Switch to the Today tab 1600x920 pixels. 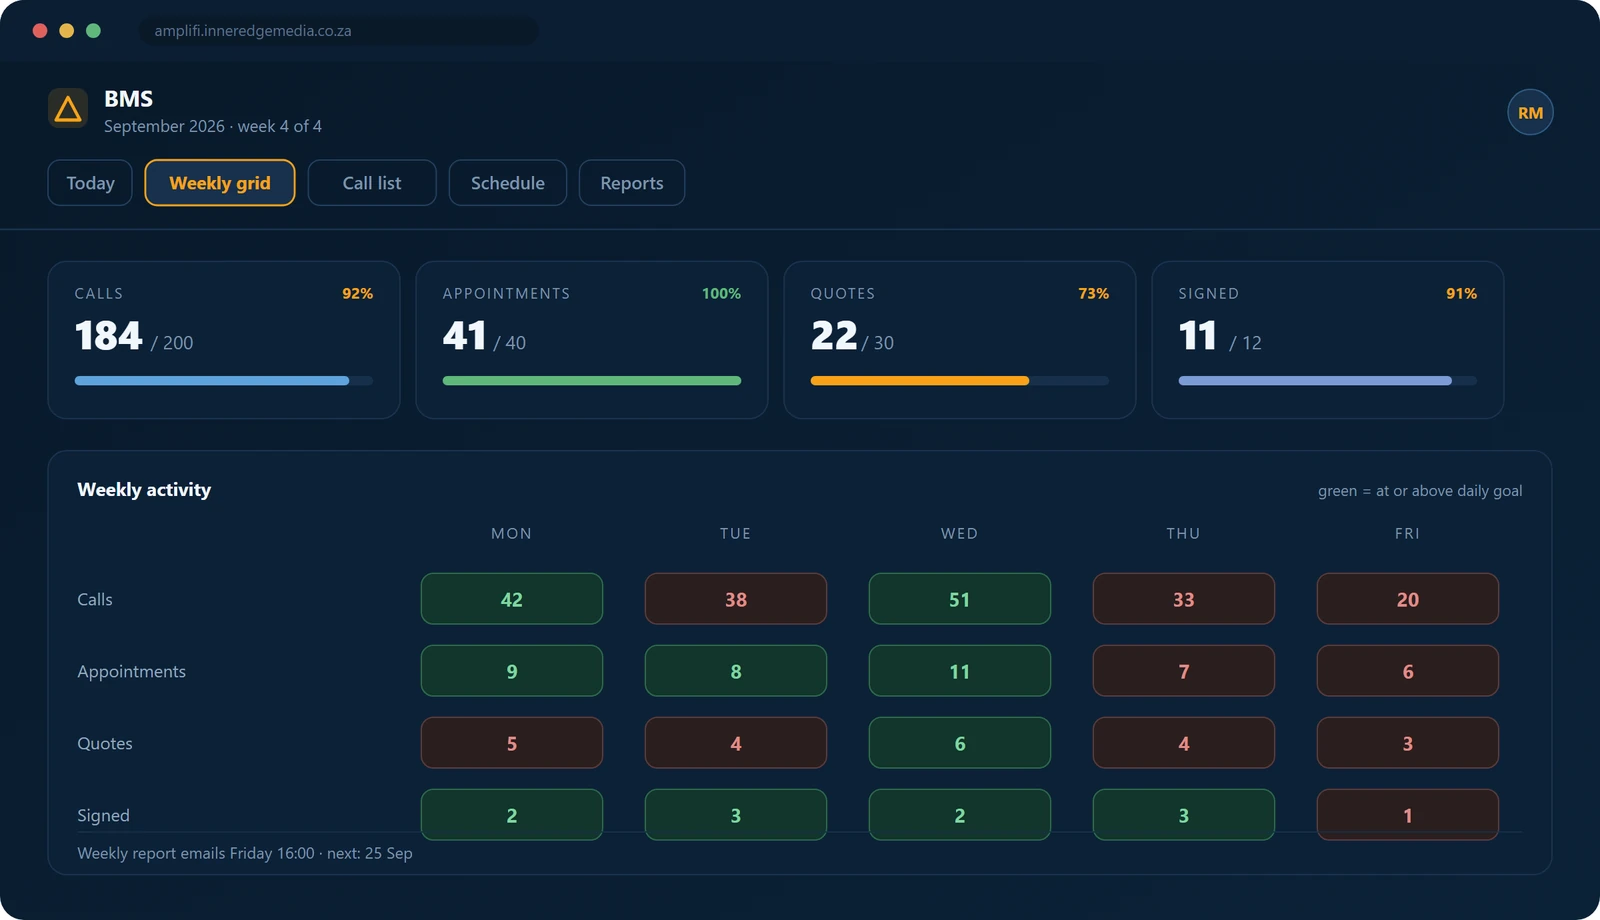click(x=90, y=183)
